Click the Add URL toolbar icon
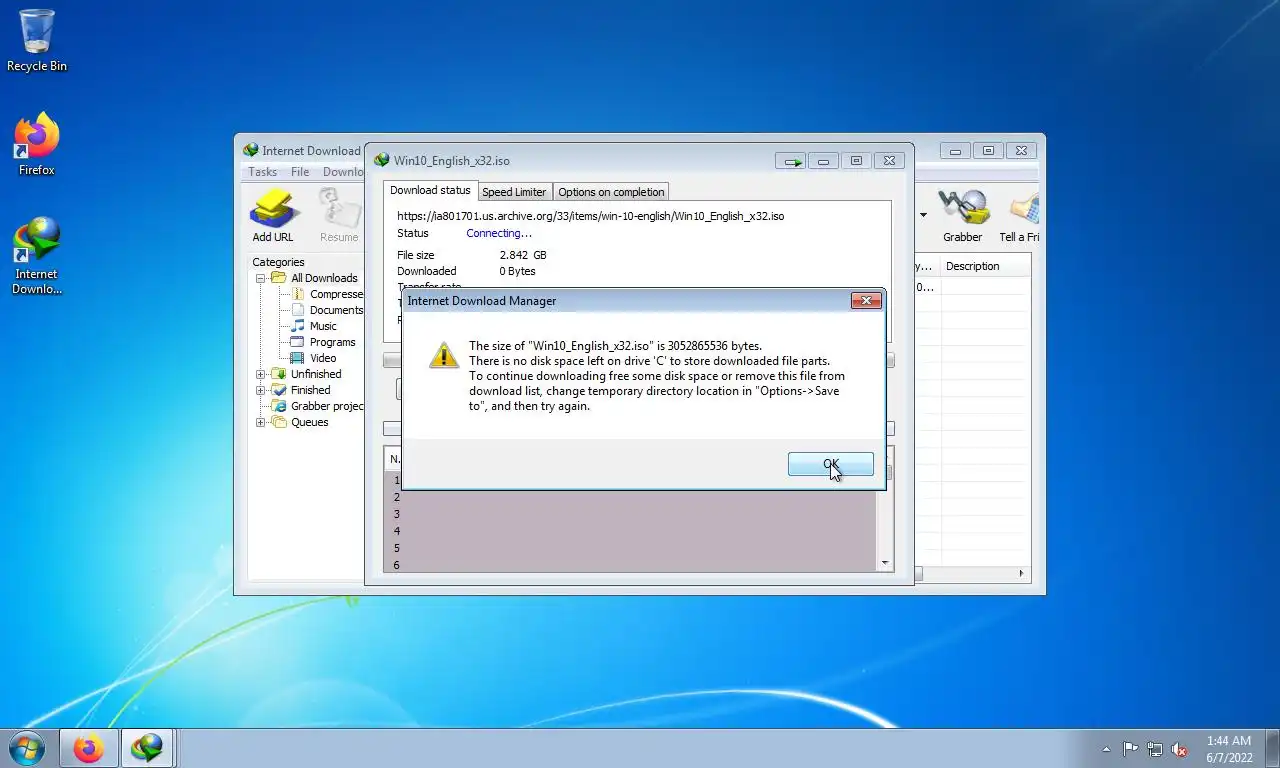 (273, 217)
